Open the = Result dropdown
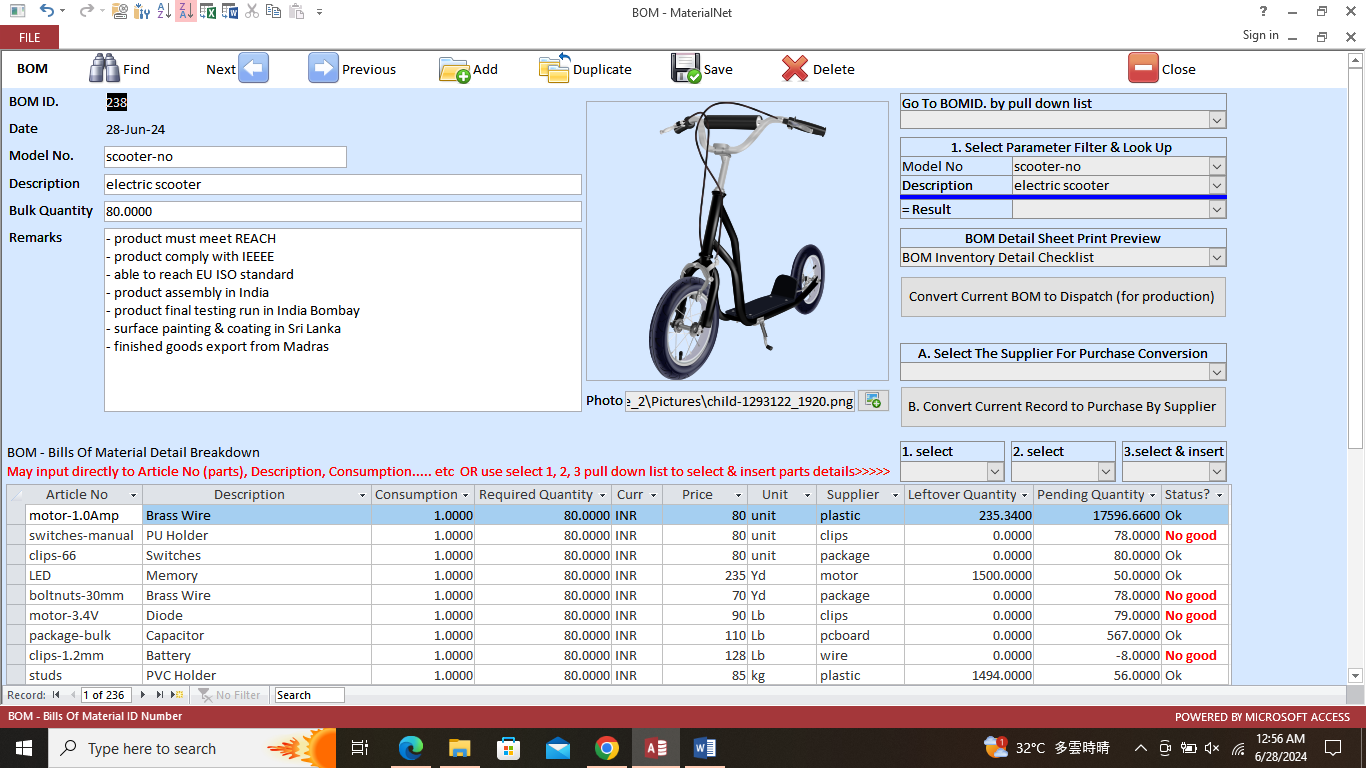Screen dimensions: 1366x768 coord(1217,209)
